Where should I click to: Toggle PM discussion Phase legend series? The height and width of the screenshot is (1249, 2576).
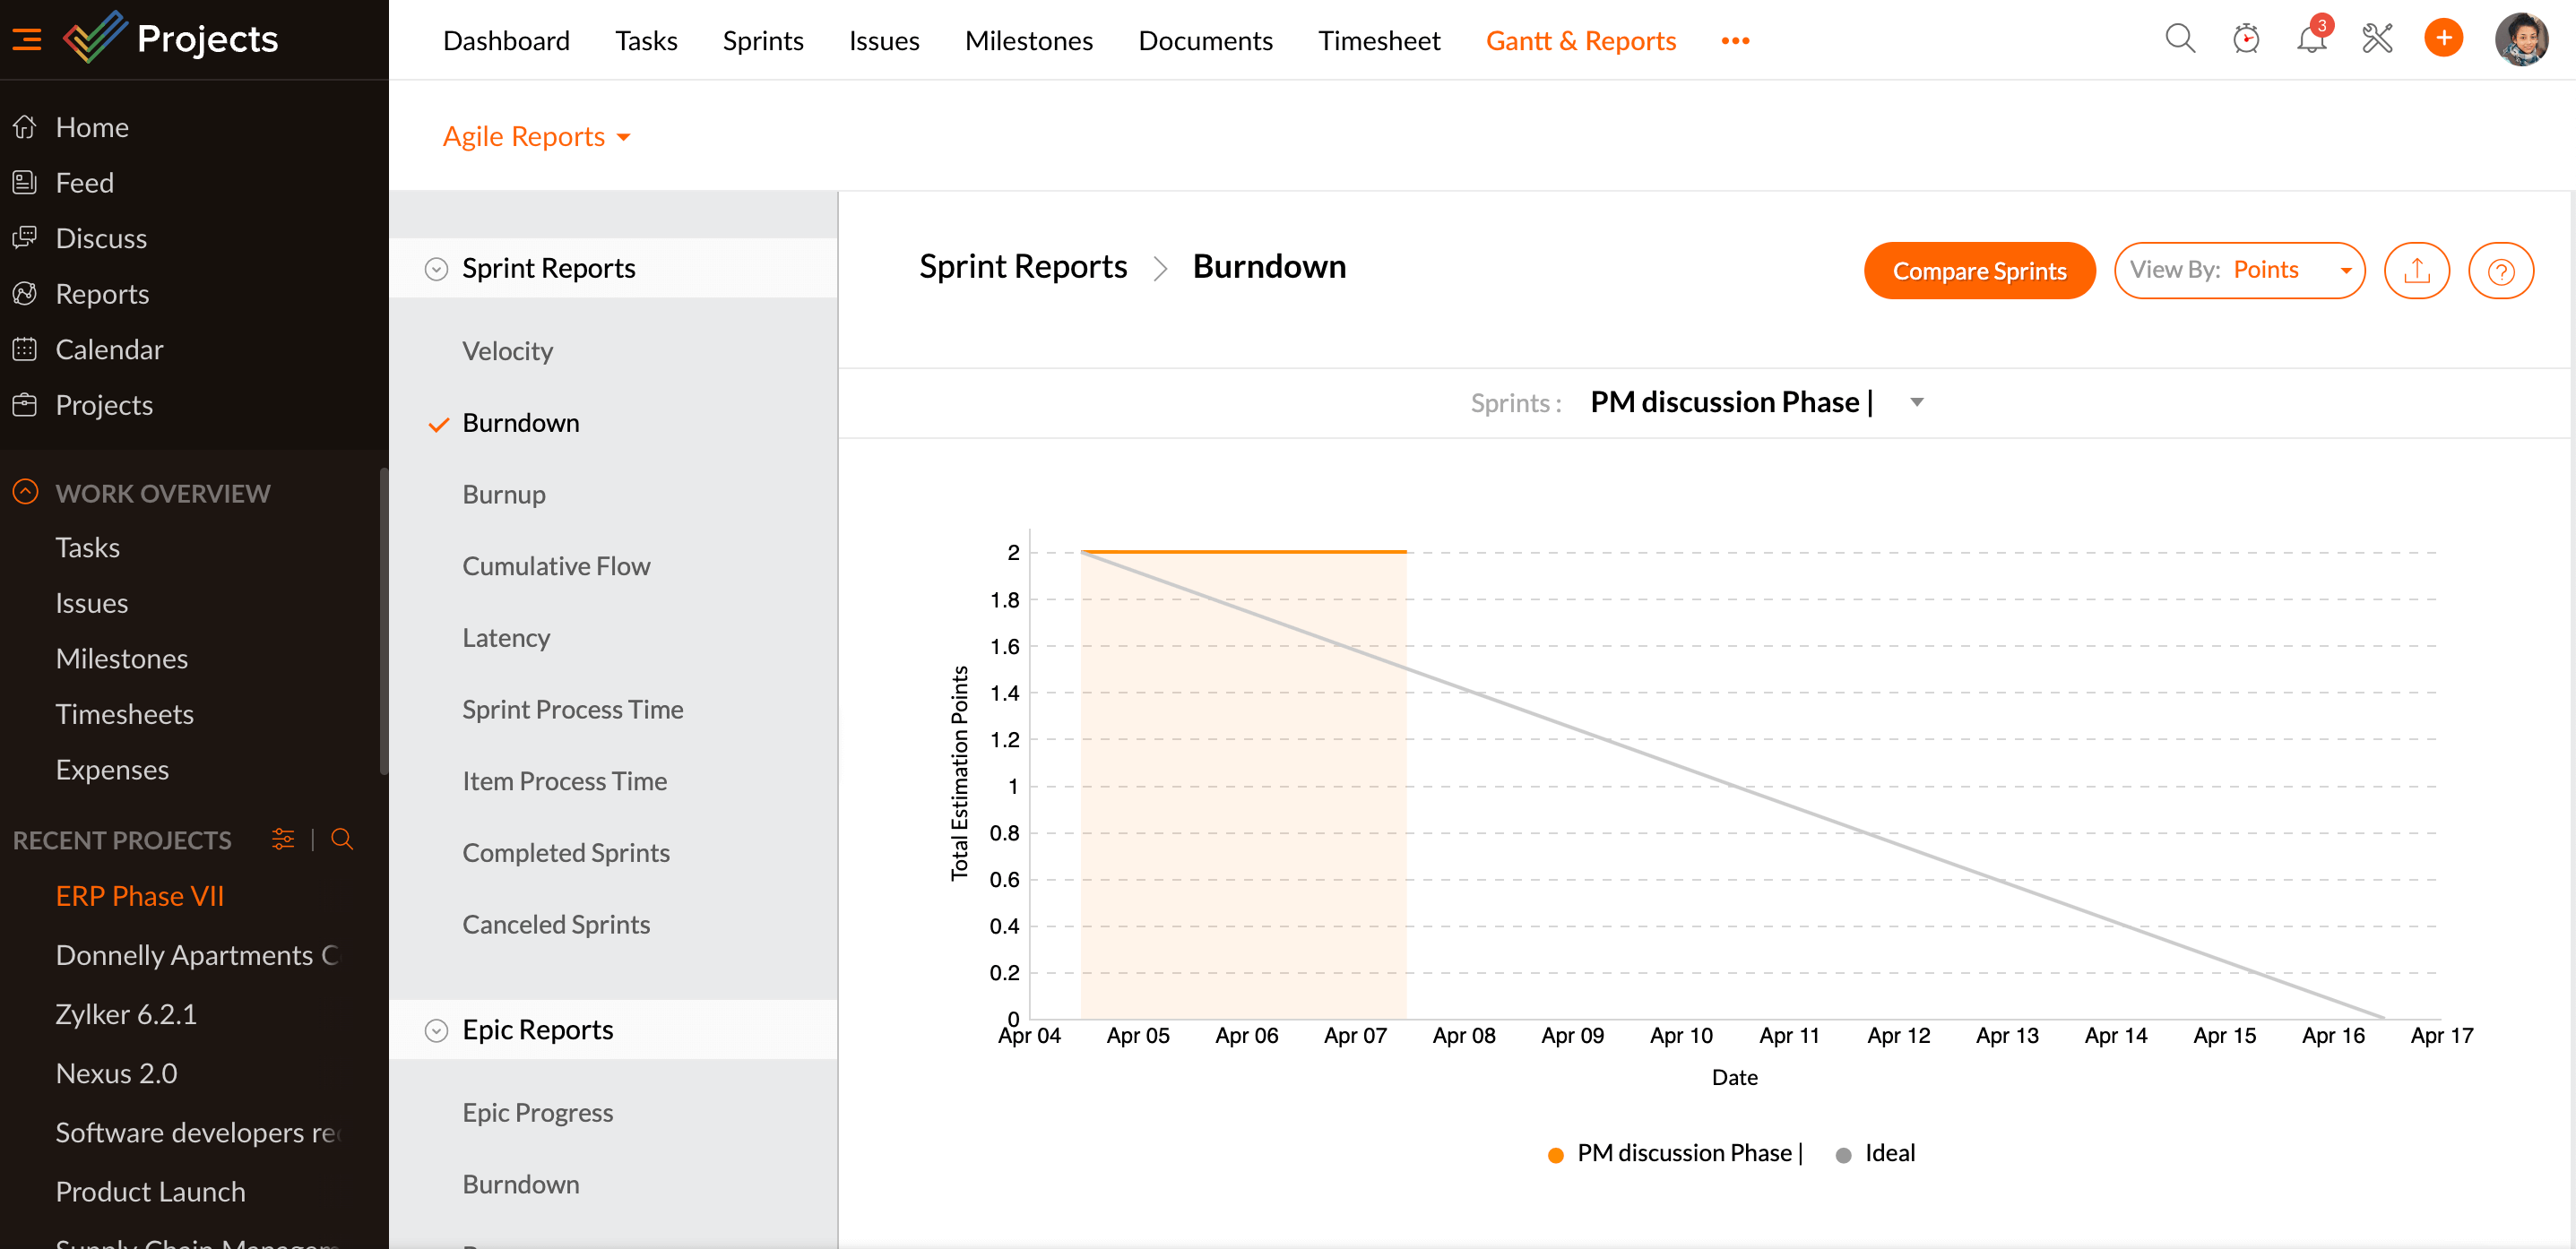1675,1153
